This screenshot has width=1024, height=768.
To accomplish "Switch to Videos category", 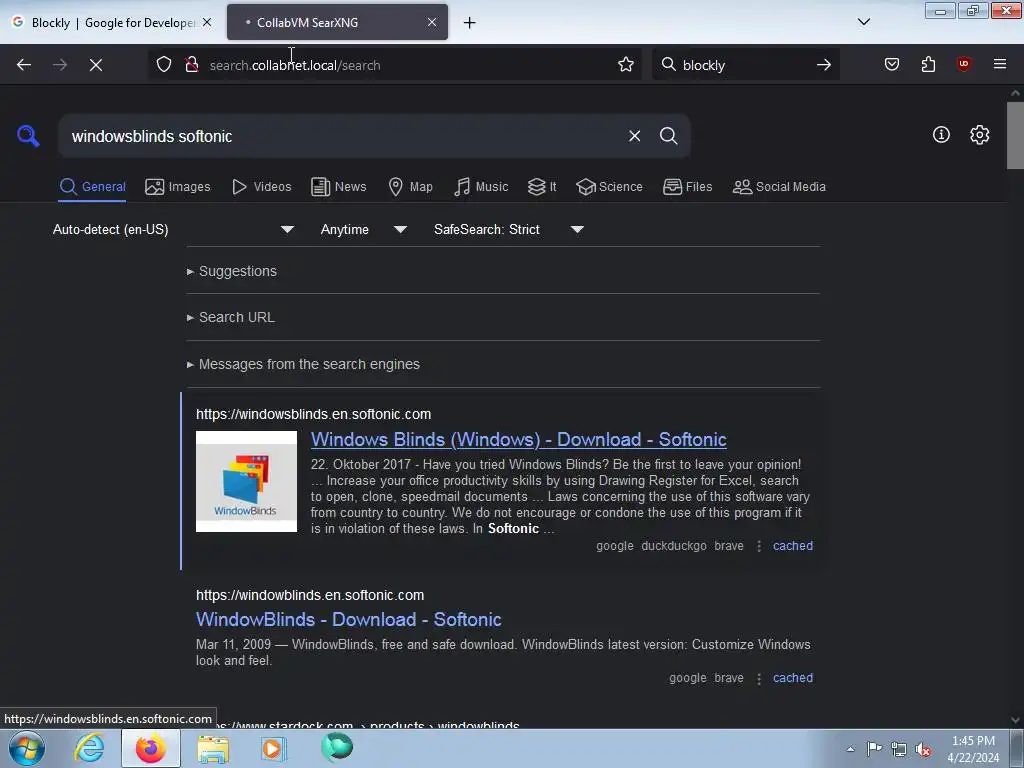I will (x=261, y=187).
